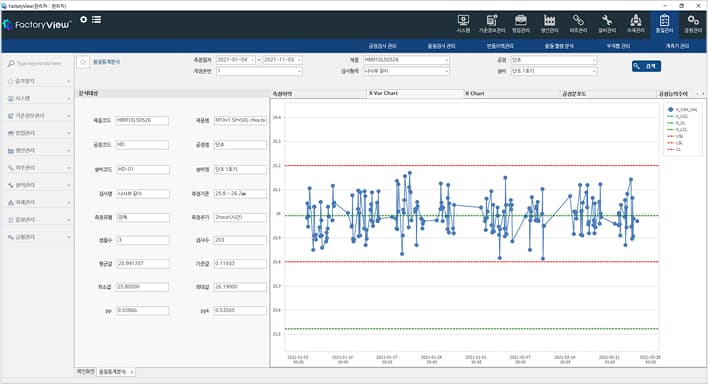Viewport: 708px width, 384px height.
Task: Click the 검사수 field showing 203
Action: [x=240, y=240]
